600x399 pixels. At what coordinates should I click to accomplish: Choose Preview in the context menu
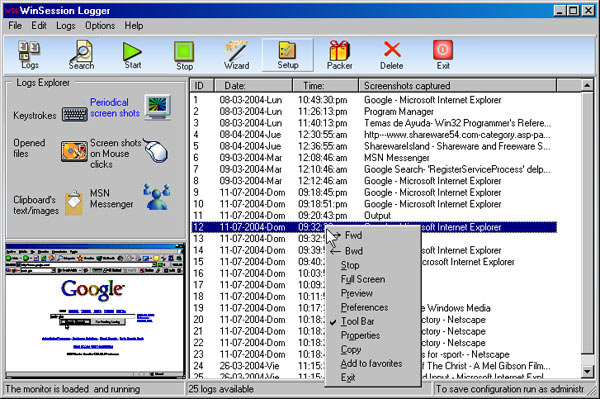point(373,293)
